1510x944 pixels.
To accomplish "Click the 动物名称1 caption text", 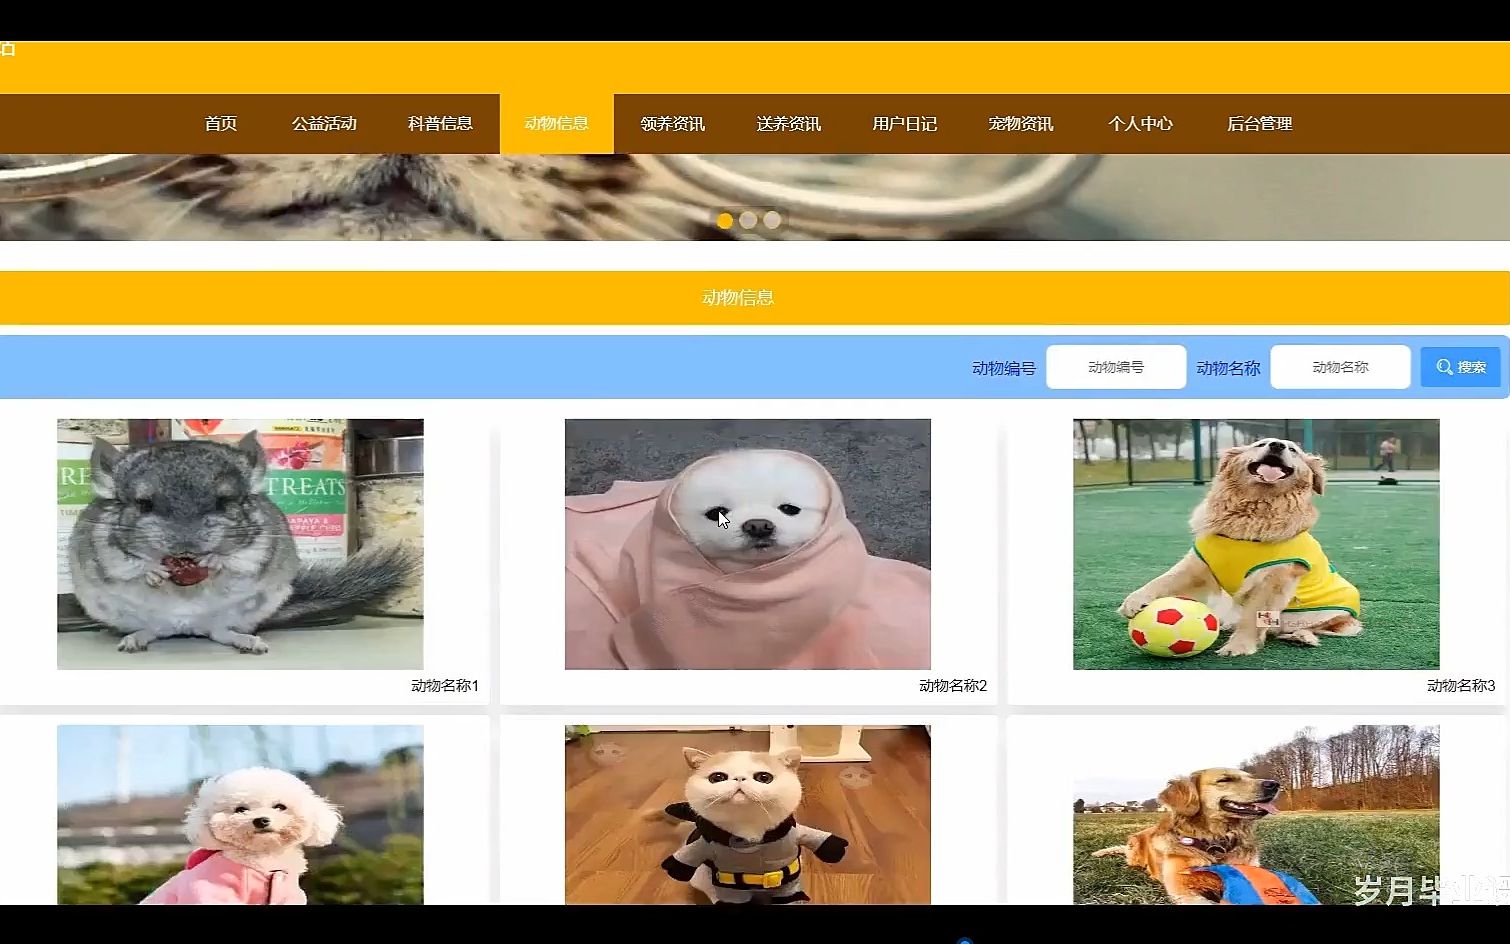I will [445, 686].
